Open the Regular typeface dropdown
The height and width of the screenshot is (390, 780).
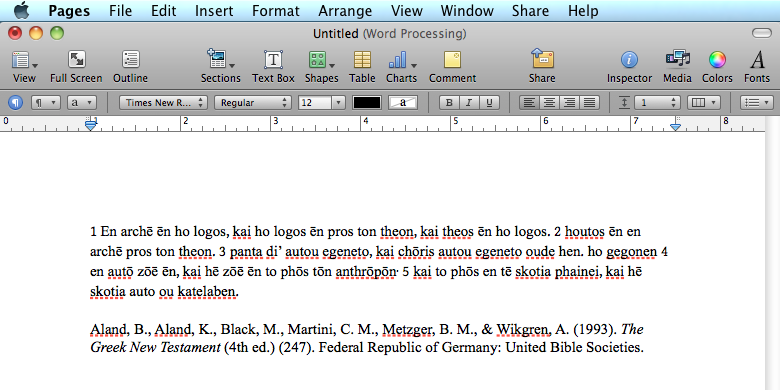(x=253, y=102)
